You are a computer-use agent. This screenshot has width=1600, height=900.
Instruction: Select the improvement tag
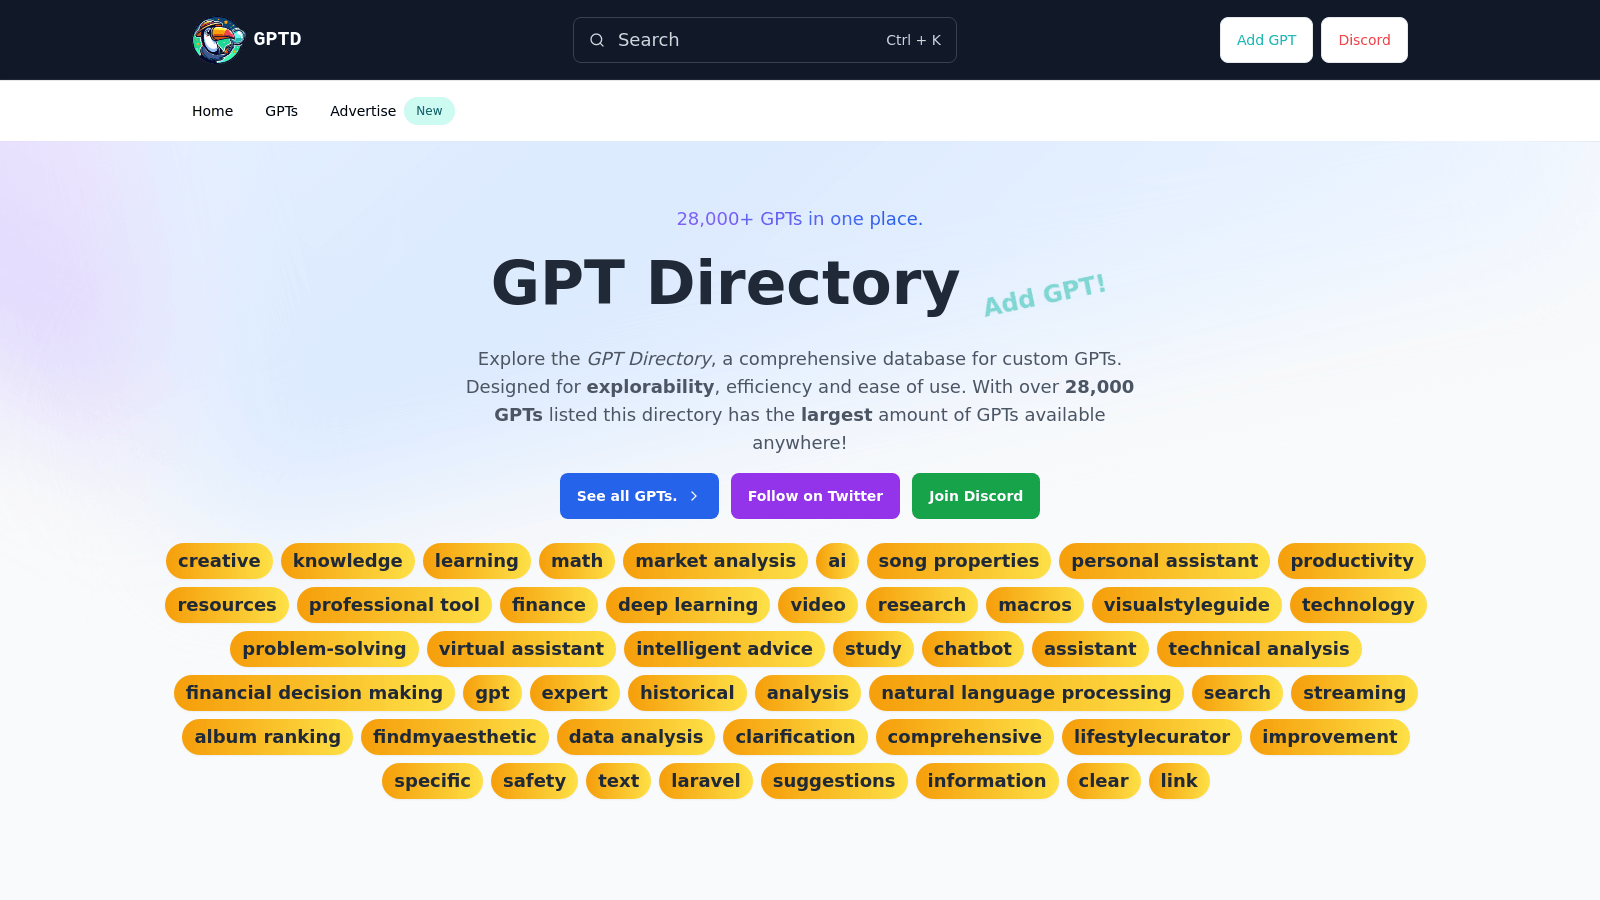(x=1330, y=737)
